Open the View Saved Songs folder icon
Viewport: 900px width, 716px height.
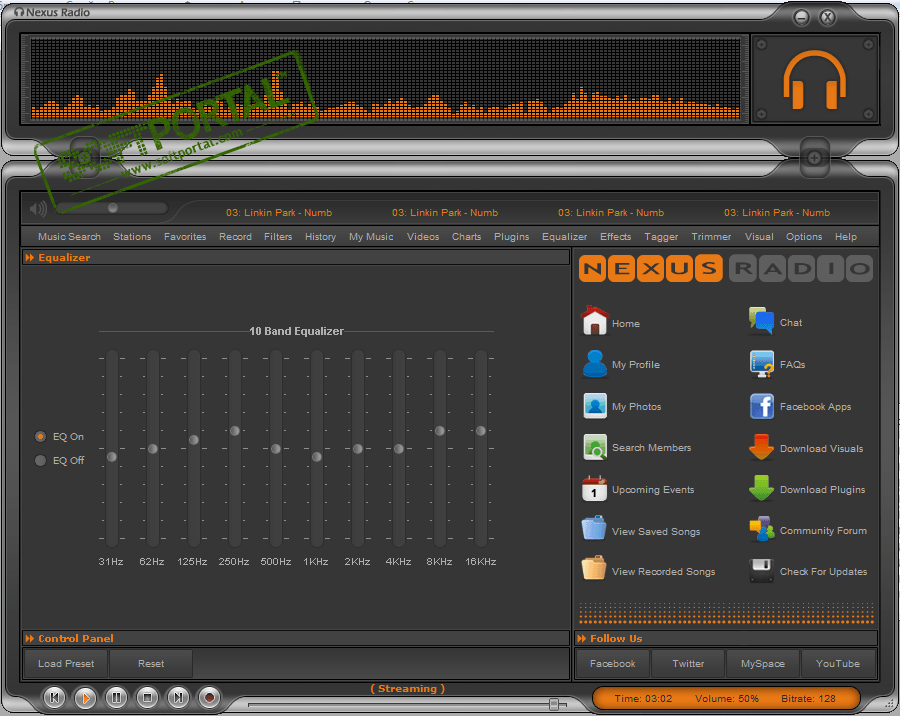click(x=593, y=528)
